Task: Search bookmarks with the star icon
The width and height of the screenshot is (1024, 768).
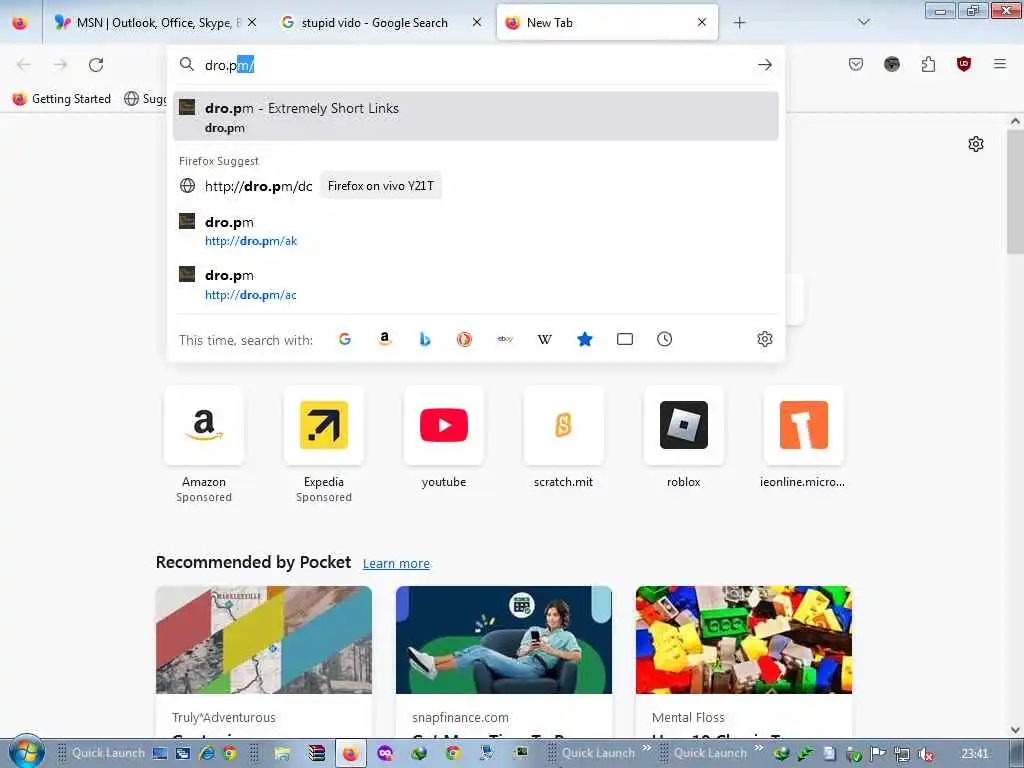Action: coord(584,339)
